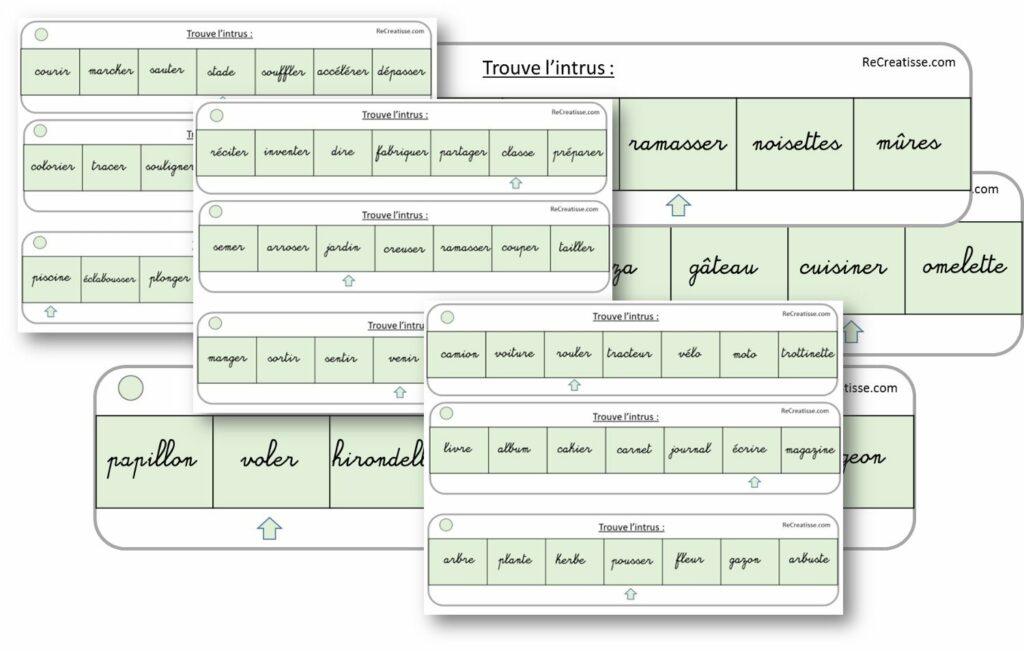Click the green "mûres" cell
The height and width of the screenshot is (651, 1024).
point(909,144)
